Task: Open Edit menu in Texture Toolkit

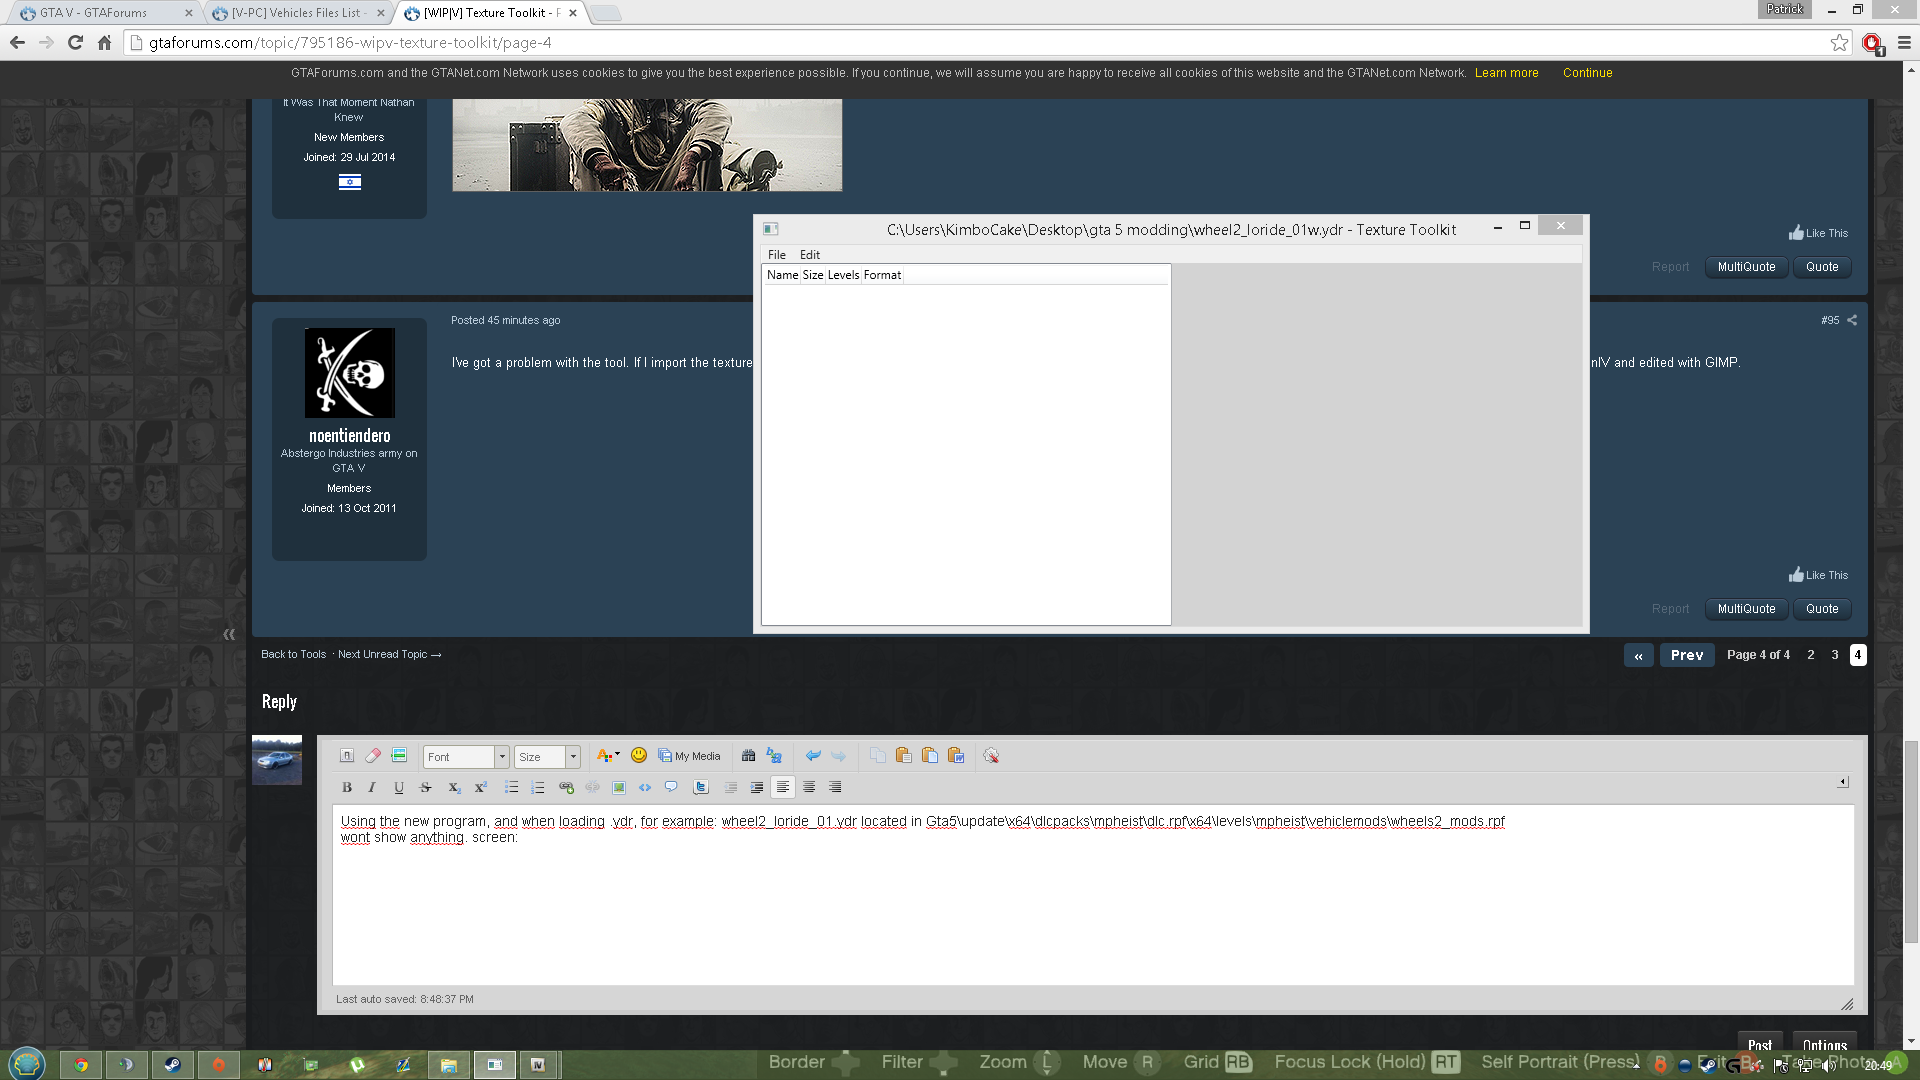Action: coord(809,255)
